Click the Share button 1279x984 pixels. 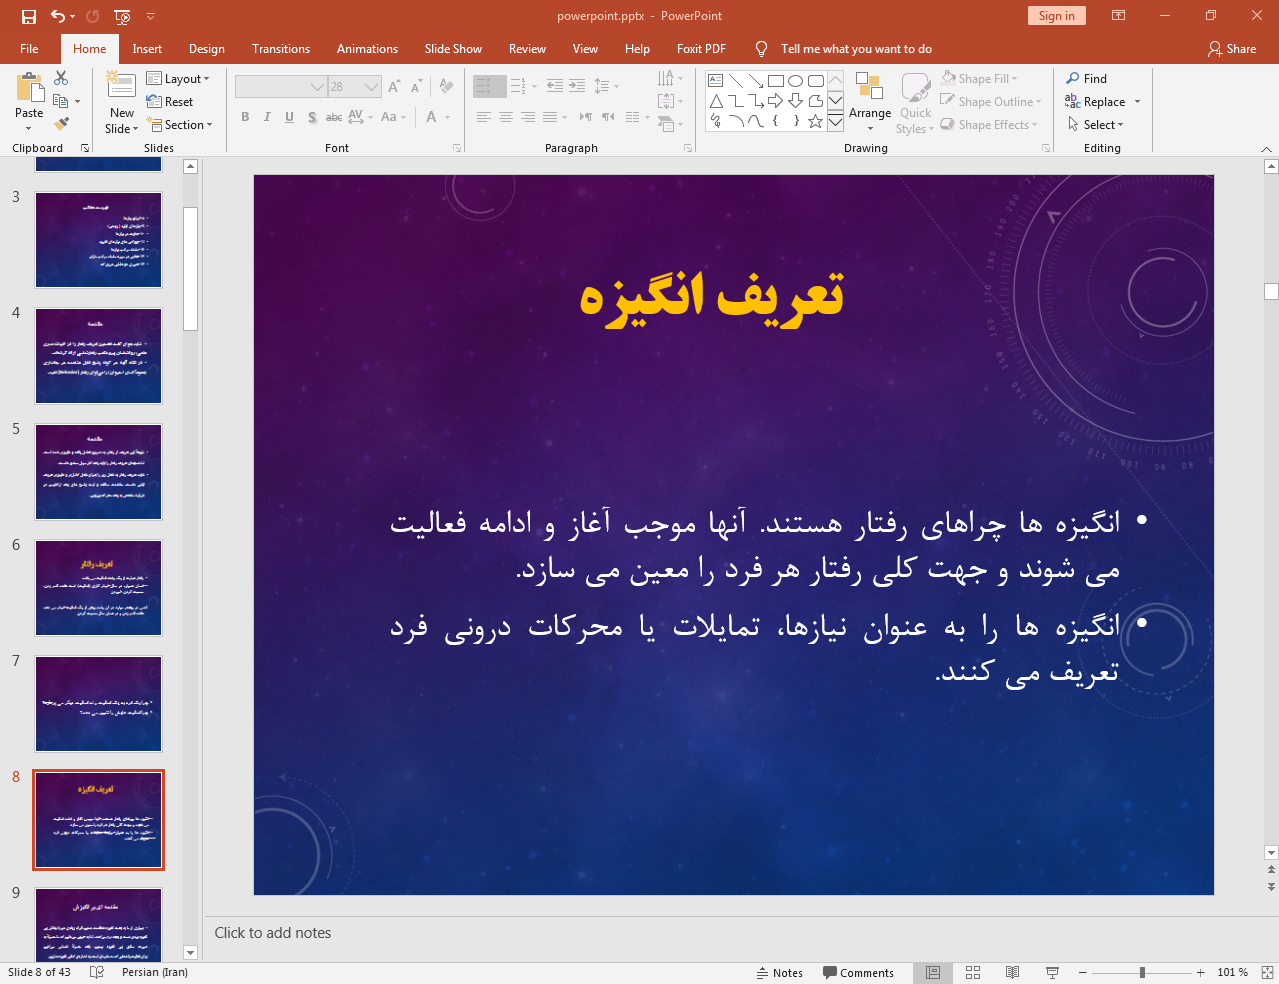[x=1232, y=48]
